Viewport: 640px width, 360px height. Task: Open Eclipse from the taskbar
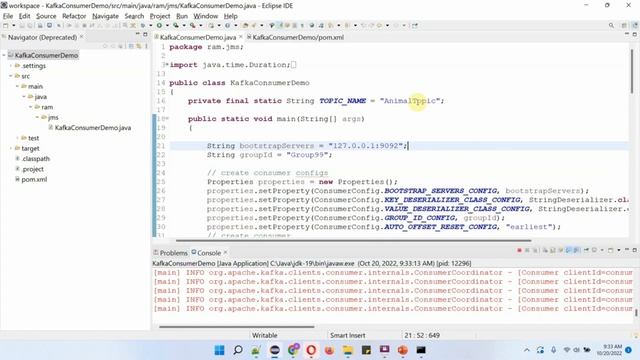(275, 350)
